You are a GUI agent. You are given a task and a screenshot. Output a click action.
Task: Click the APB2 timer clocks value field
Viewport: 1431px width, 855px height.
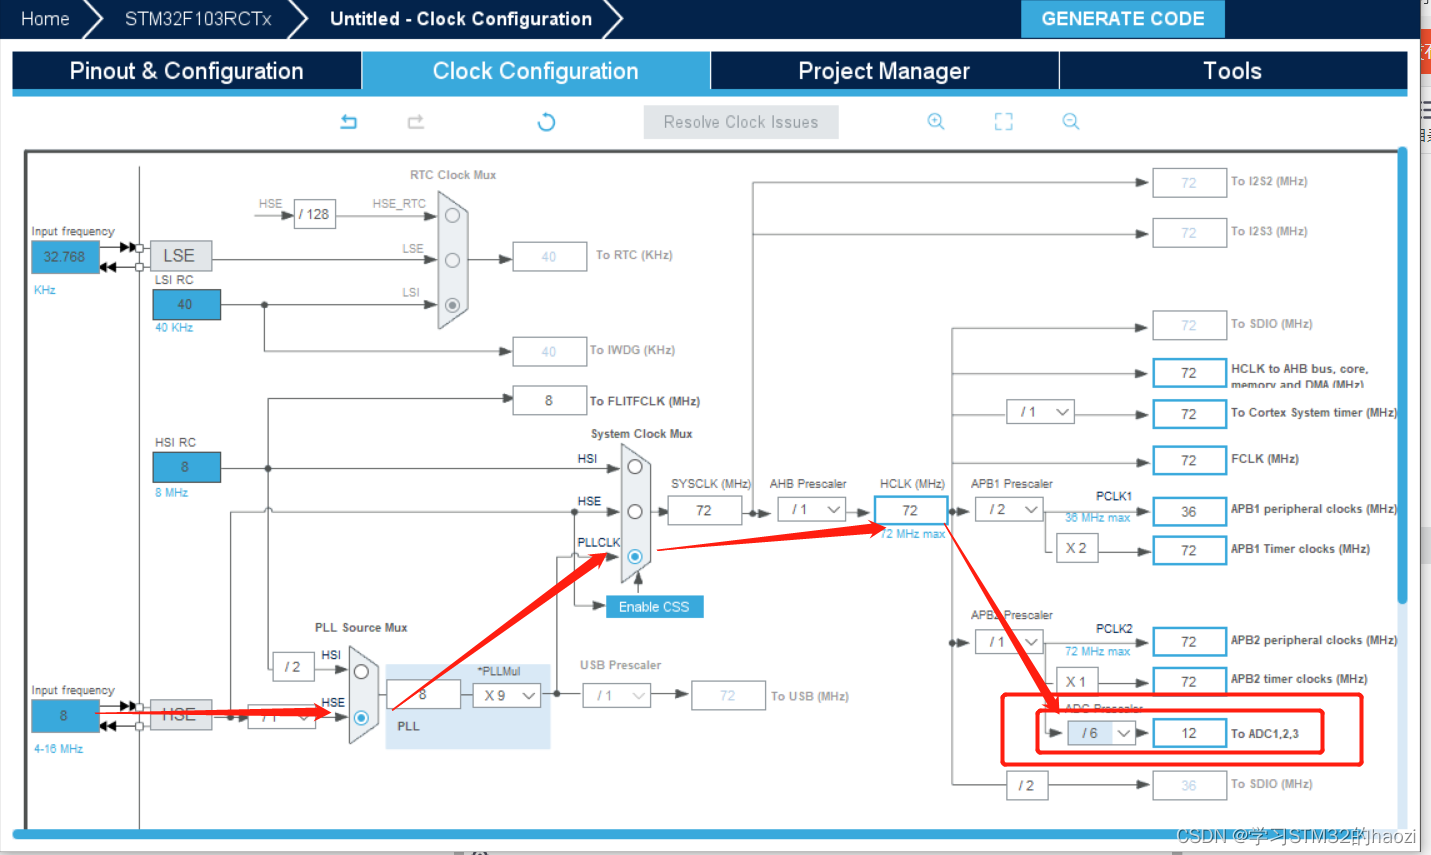point(1189,681)
